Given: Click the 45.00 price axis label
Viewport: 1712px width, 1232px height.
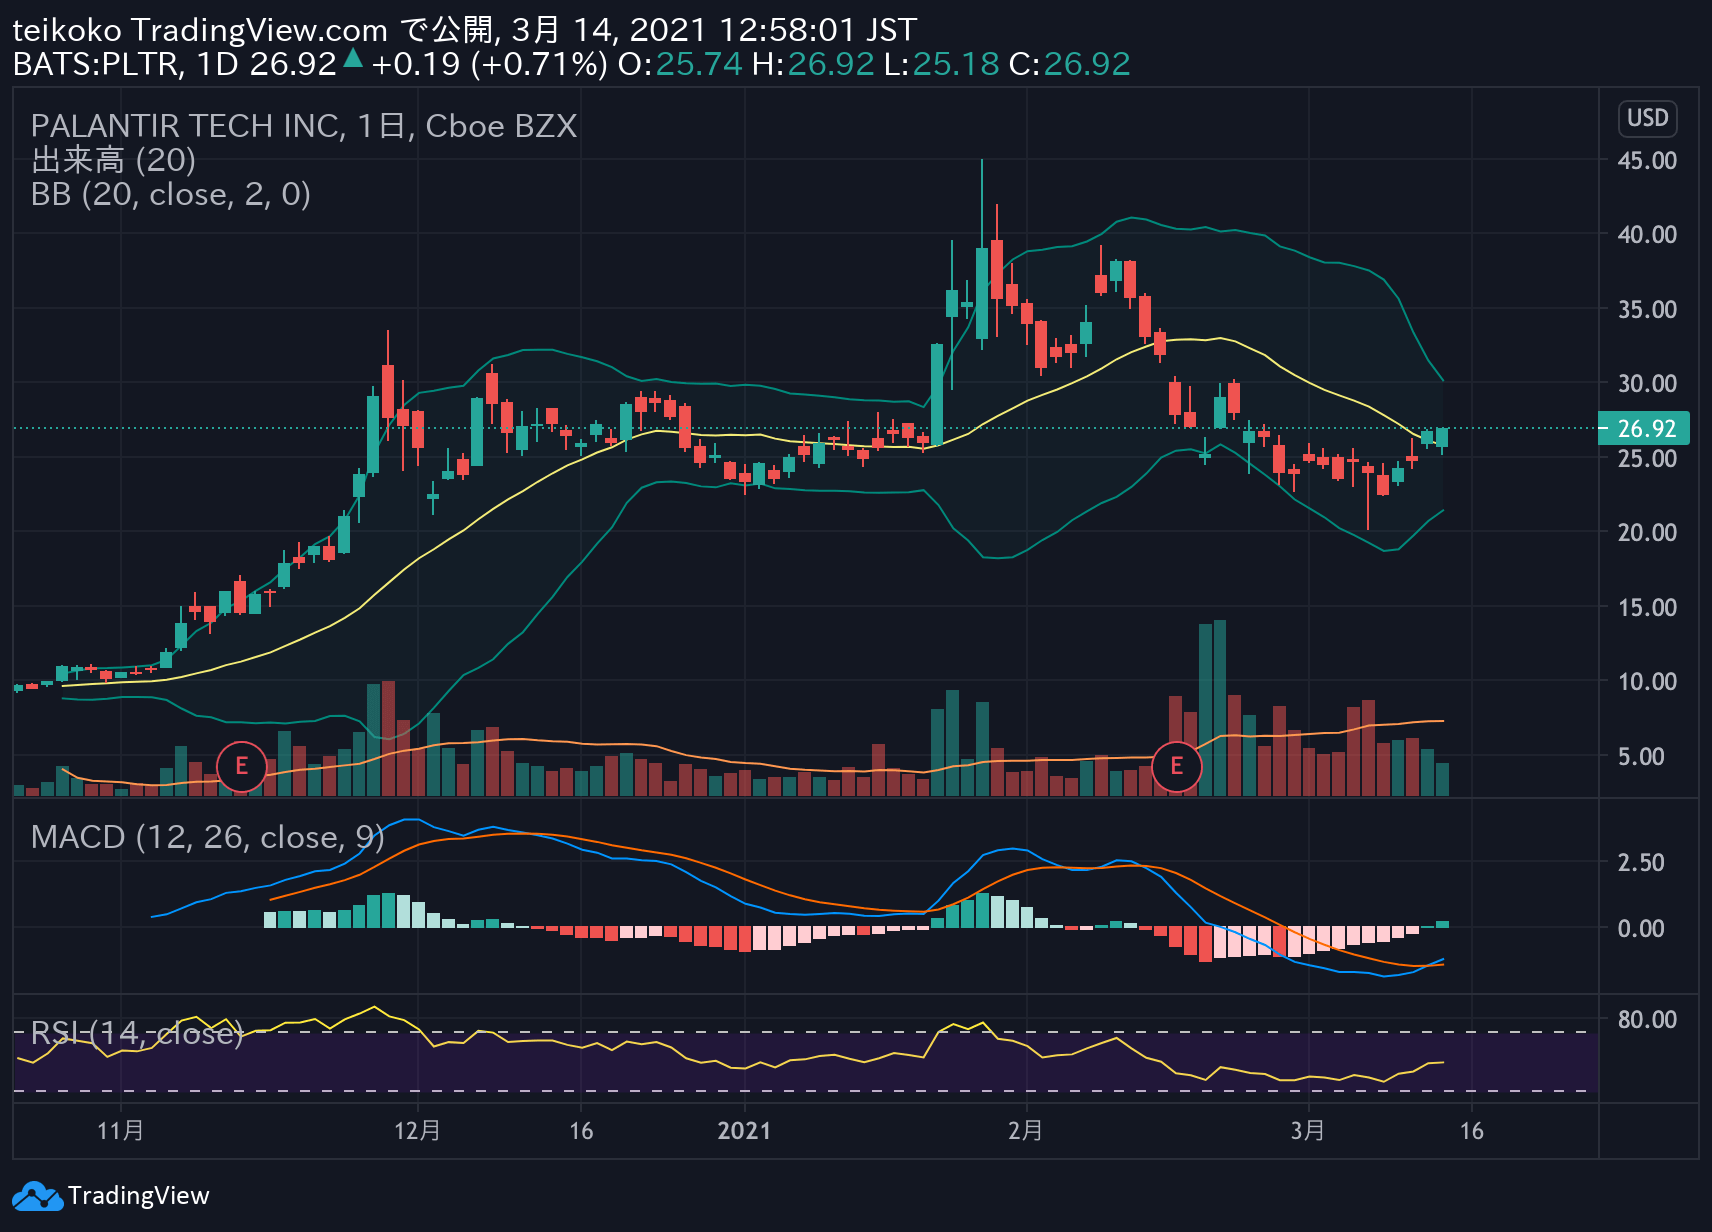Looking at the screenshot, I should click(1647, 161).
